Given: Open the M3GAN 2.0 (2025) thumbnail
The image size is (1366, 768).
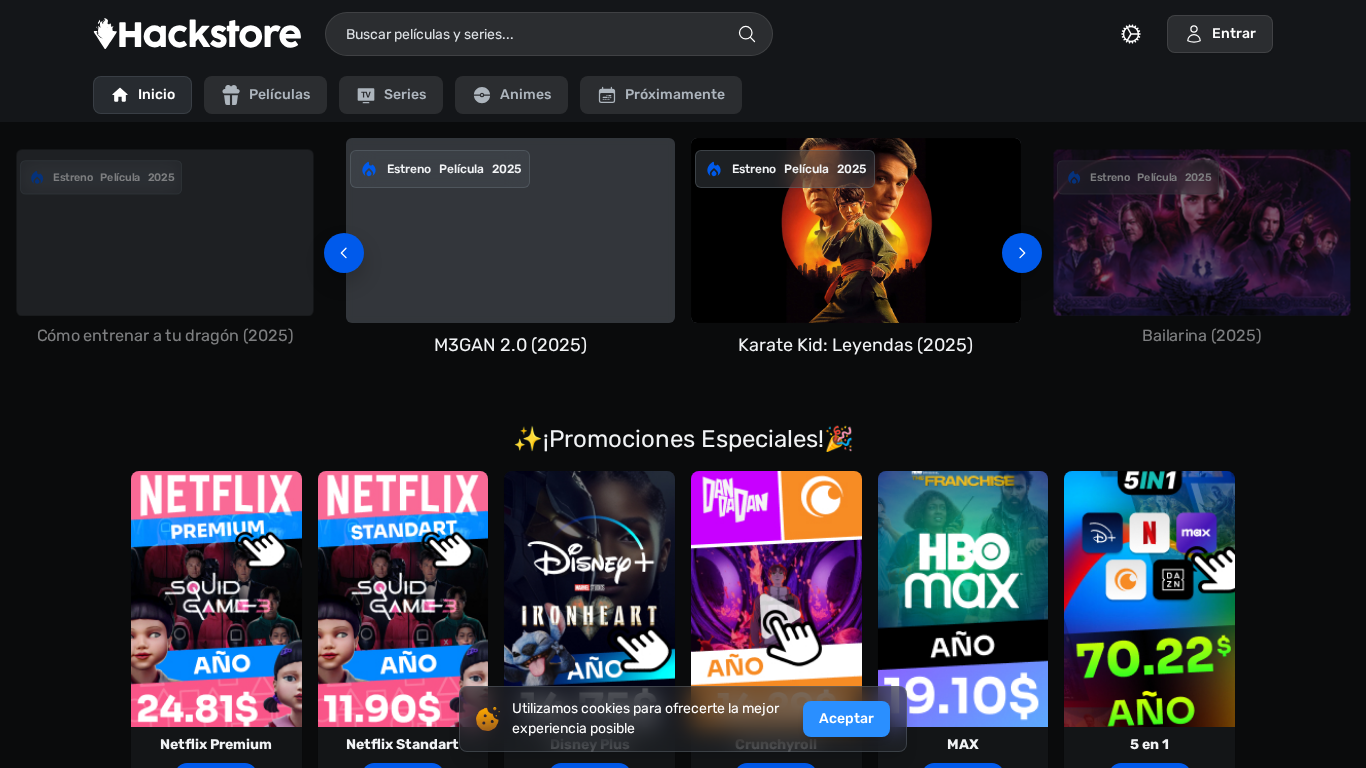Looking at the screenshot, I should [x=510, y=231].
